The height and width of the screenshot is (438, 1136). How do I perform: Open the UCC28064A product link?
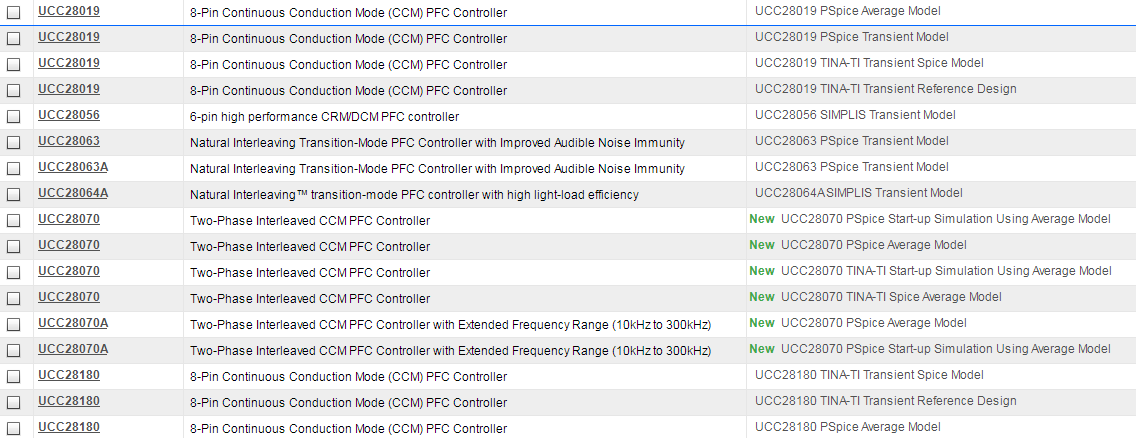tap(73, 193)
